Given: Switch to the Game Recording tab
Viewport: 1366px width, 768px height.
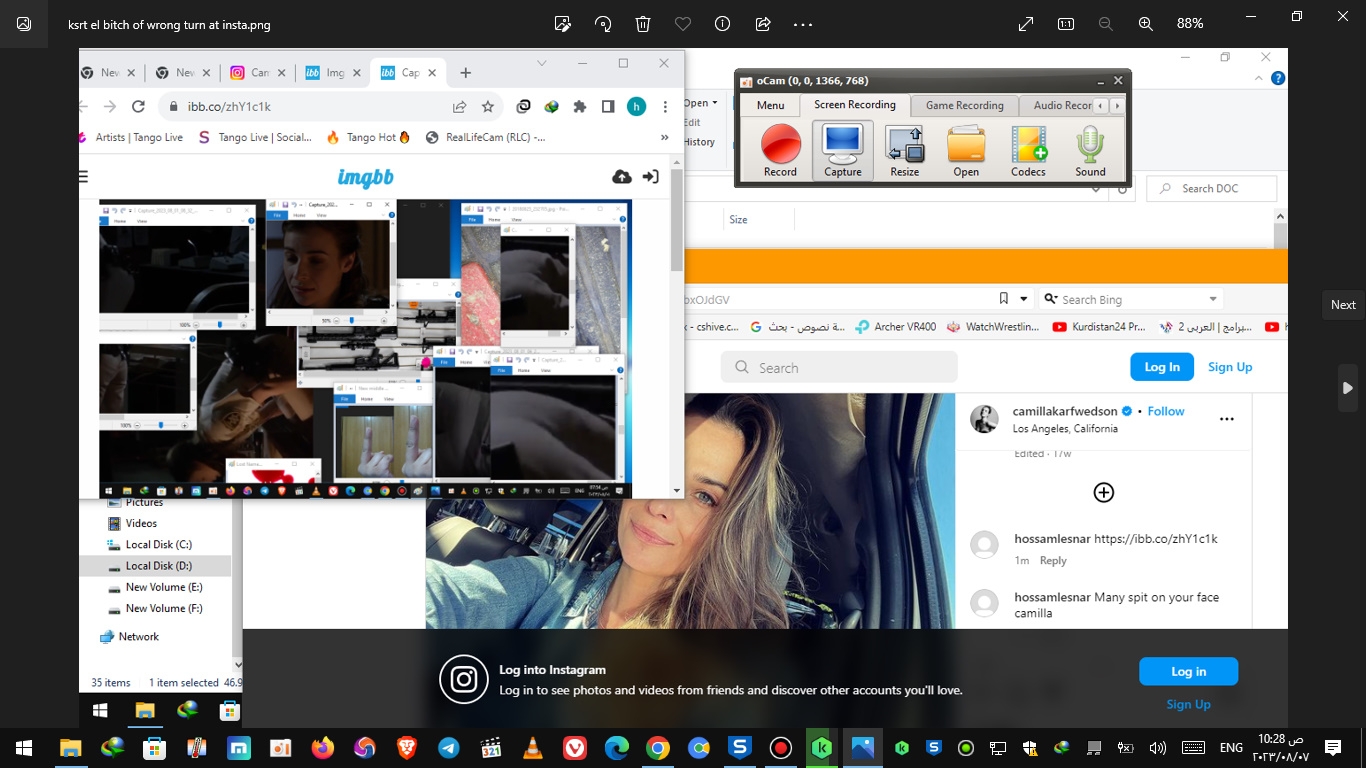Looking at the screenshot, I should [964, 105].
